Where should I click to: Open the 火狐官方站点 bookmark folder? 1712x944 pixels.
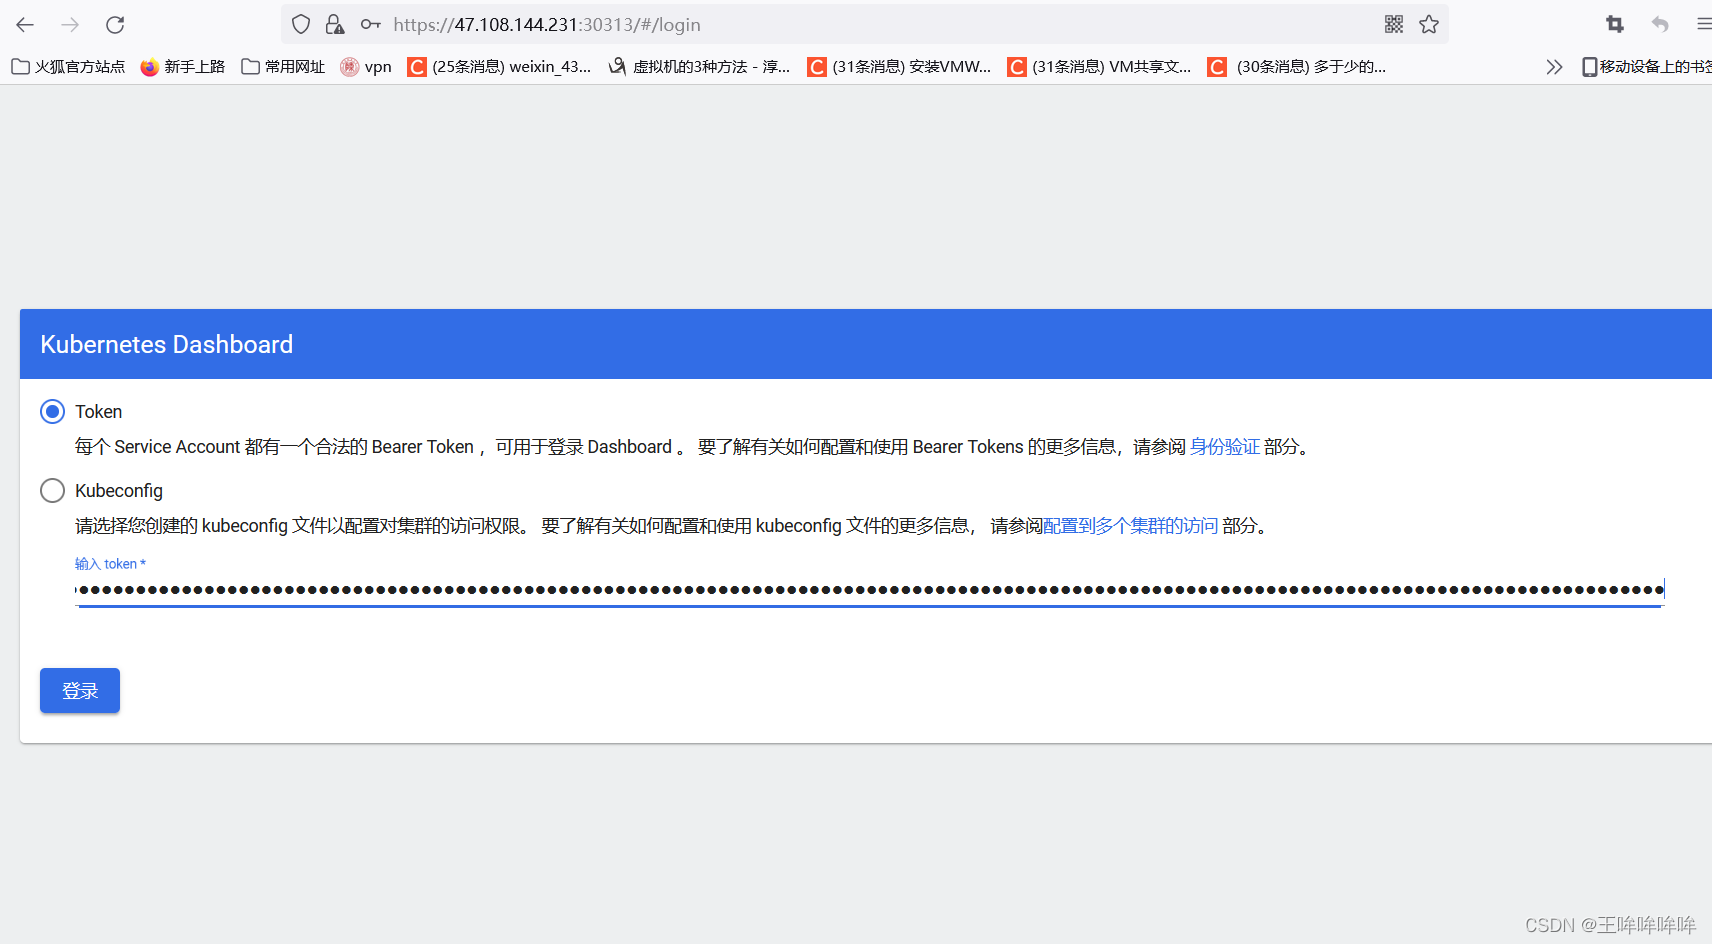(x=68, y=67)
